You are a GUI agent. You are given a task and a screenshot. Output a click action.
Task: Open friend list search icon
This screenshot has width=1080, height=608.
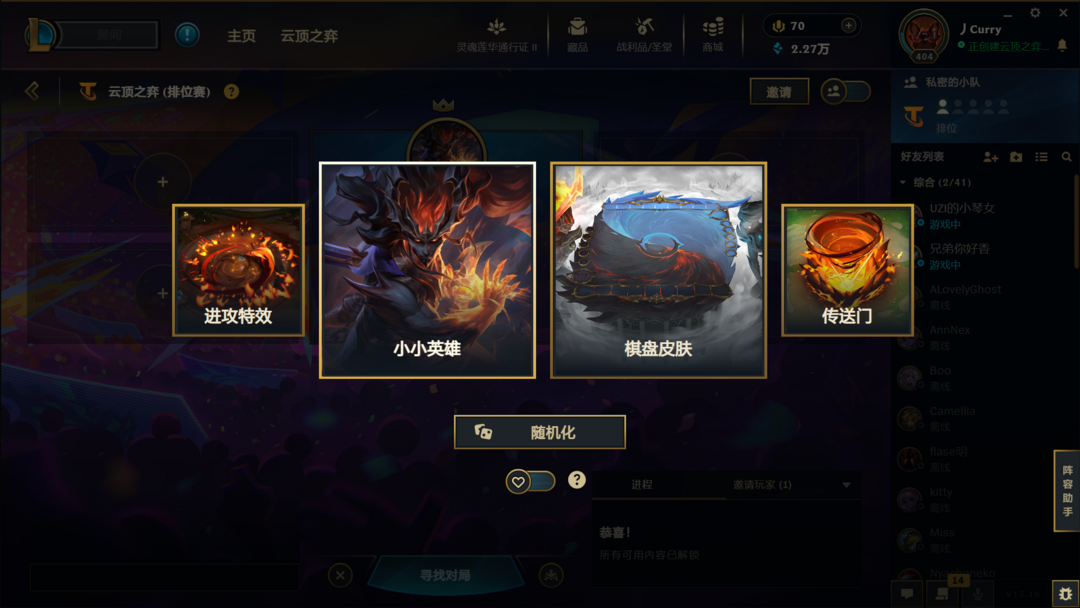[1066, 157]
